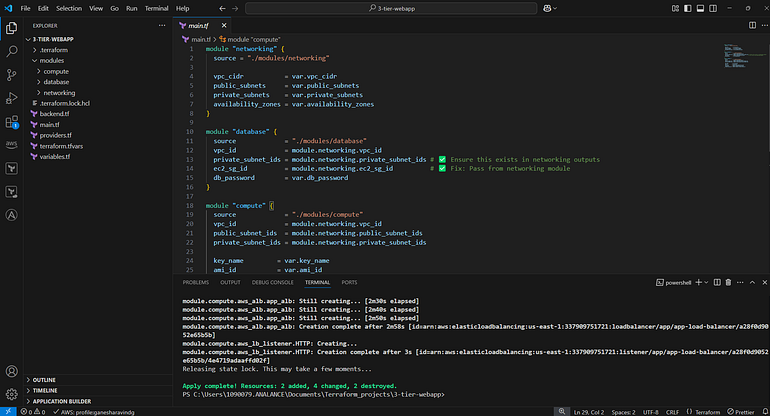Open the Accounts icon

coord(12,370)
